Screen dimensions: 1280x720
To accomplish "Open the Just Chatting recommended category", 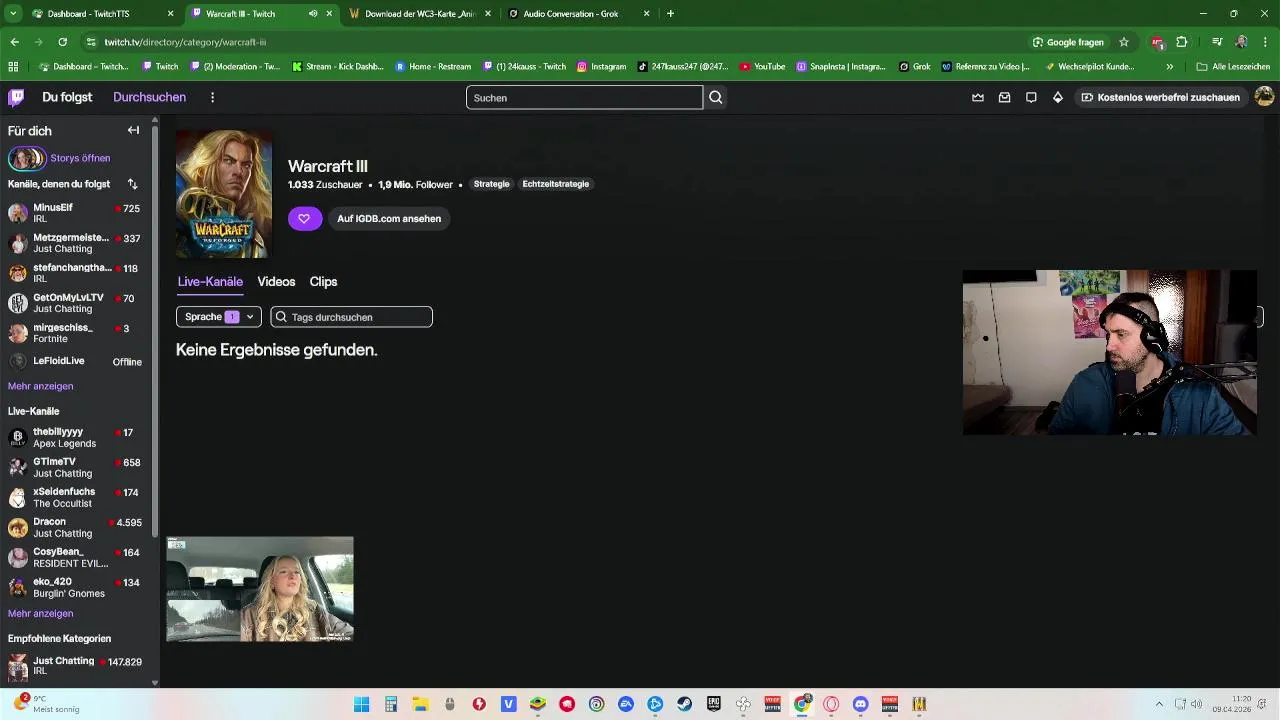I will [75, 665].
